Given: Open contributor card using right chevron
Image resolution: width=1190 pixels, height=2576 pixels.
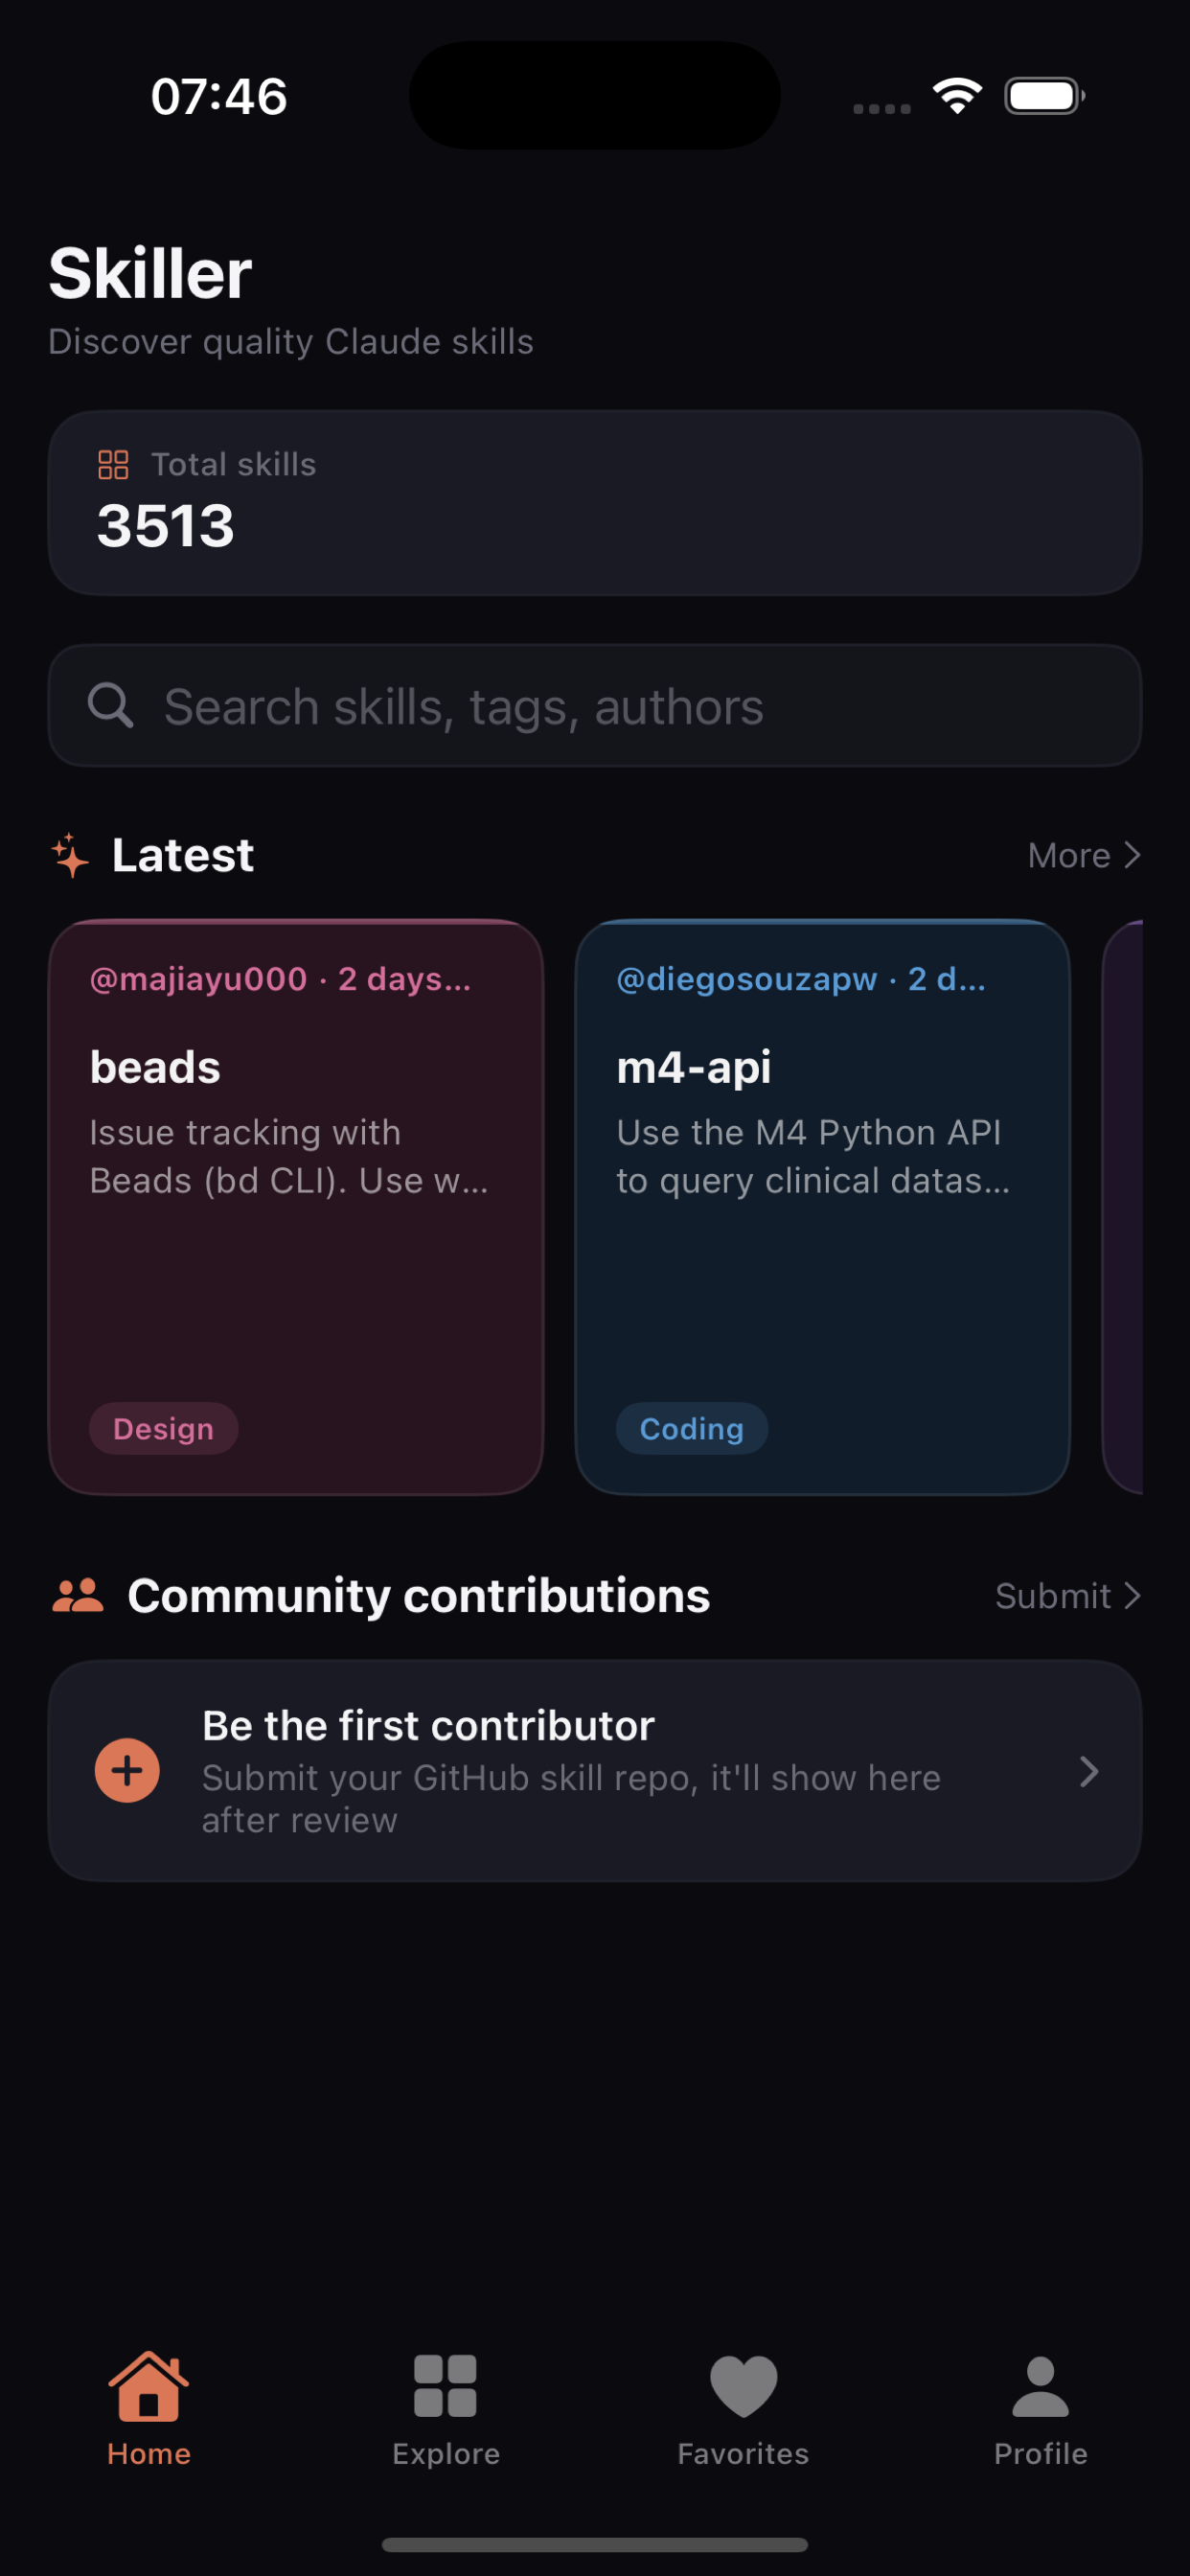Looking at the screenshot, I should 1089,1771.
